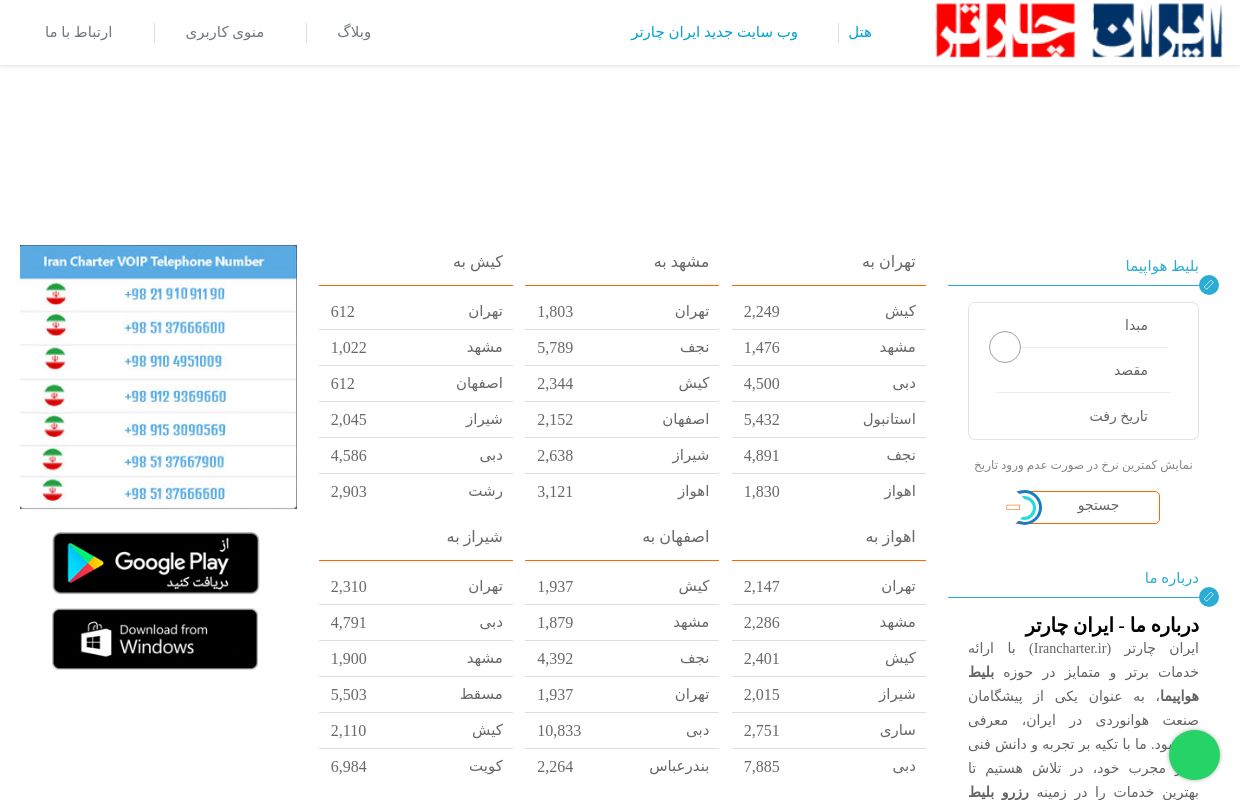Select شیراز به مشهد 1,900 route

click(x=416, y=659)
